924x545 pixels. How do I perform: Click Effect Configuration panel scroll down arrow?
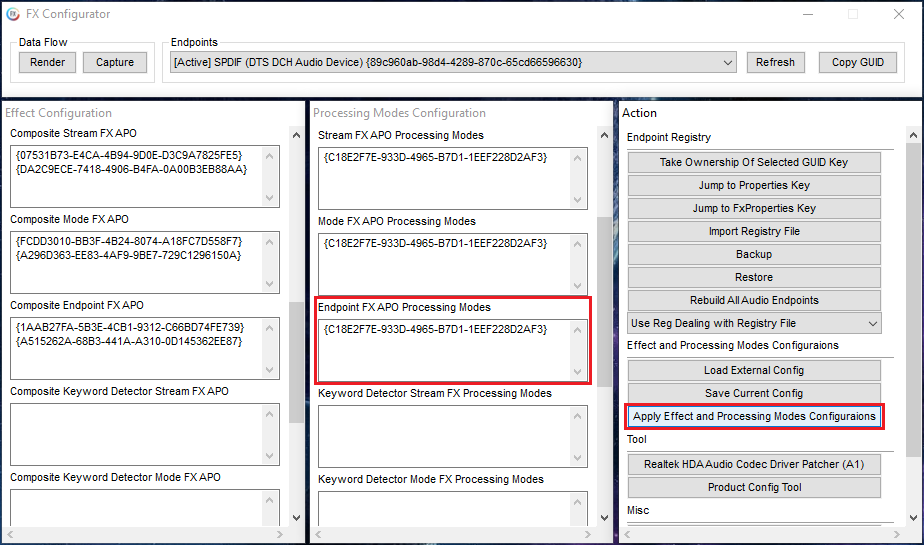(x=296, y=518)
